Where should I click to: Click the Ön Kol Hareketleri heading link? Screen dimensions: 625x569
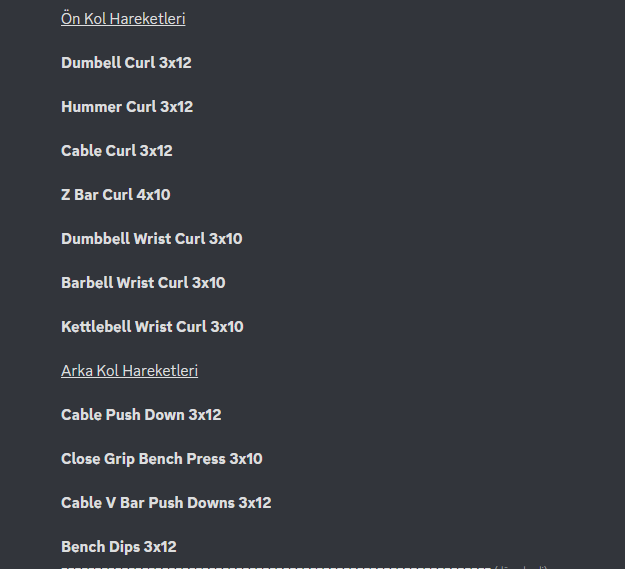[123, 19]
